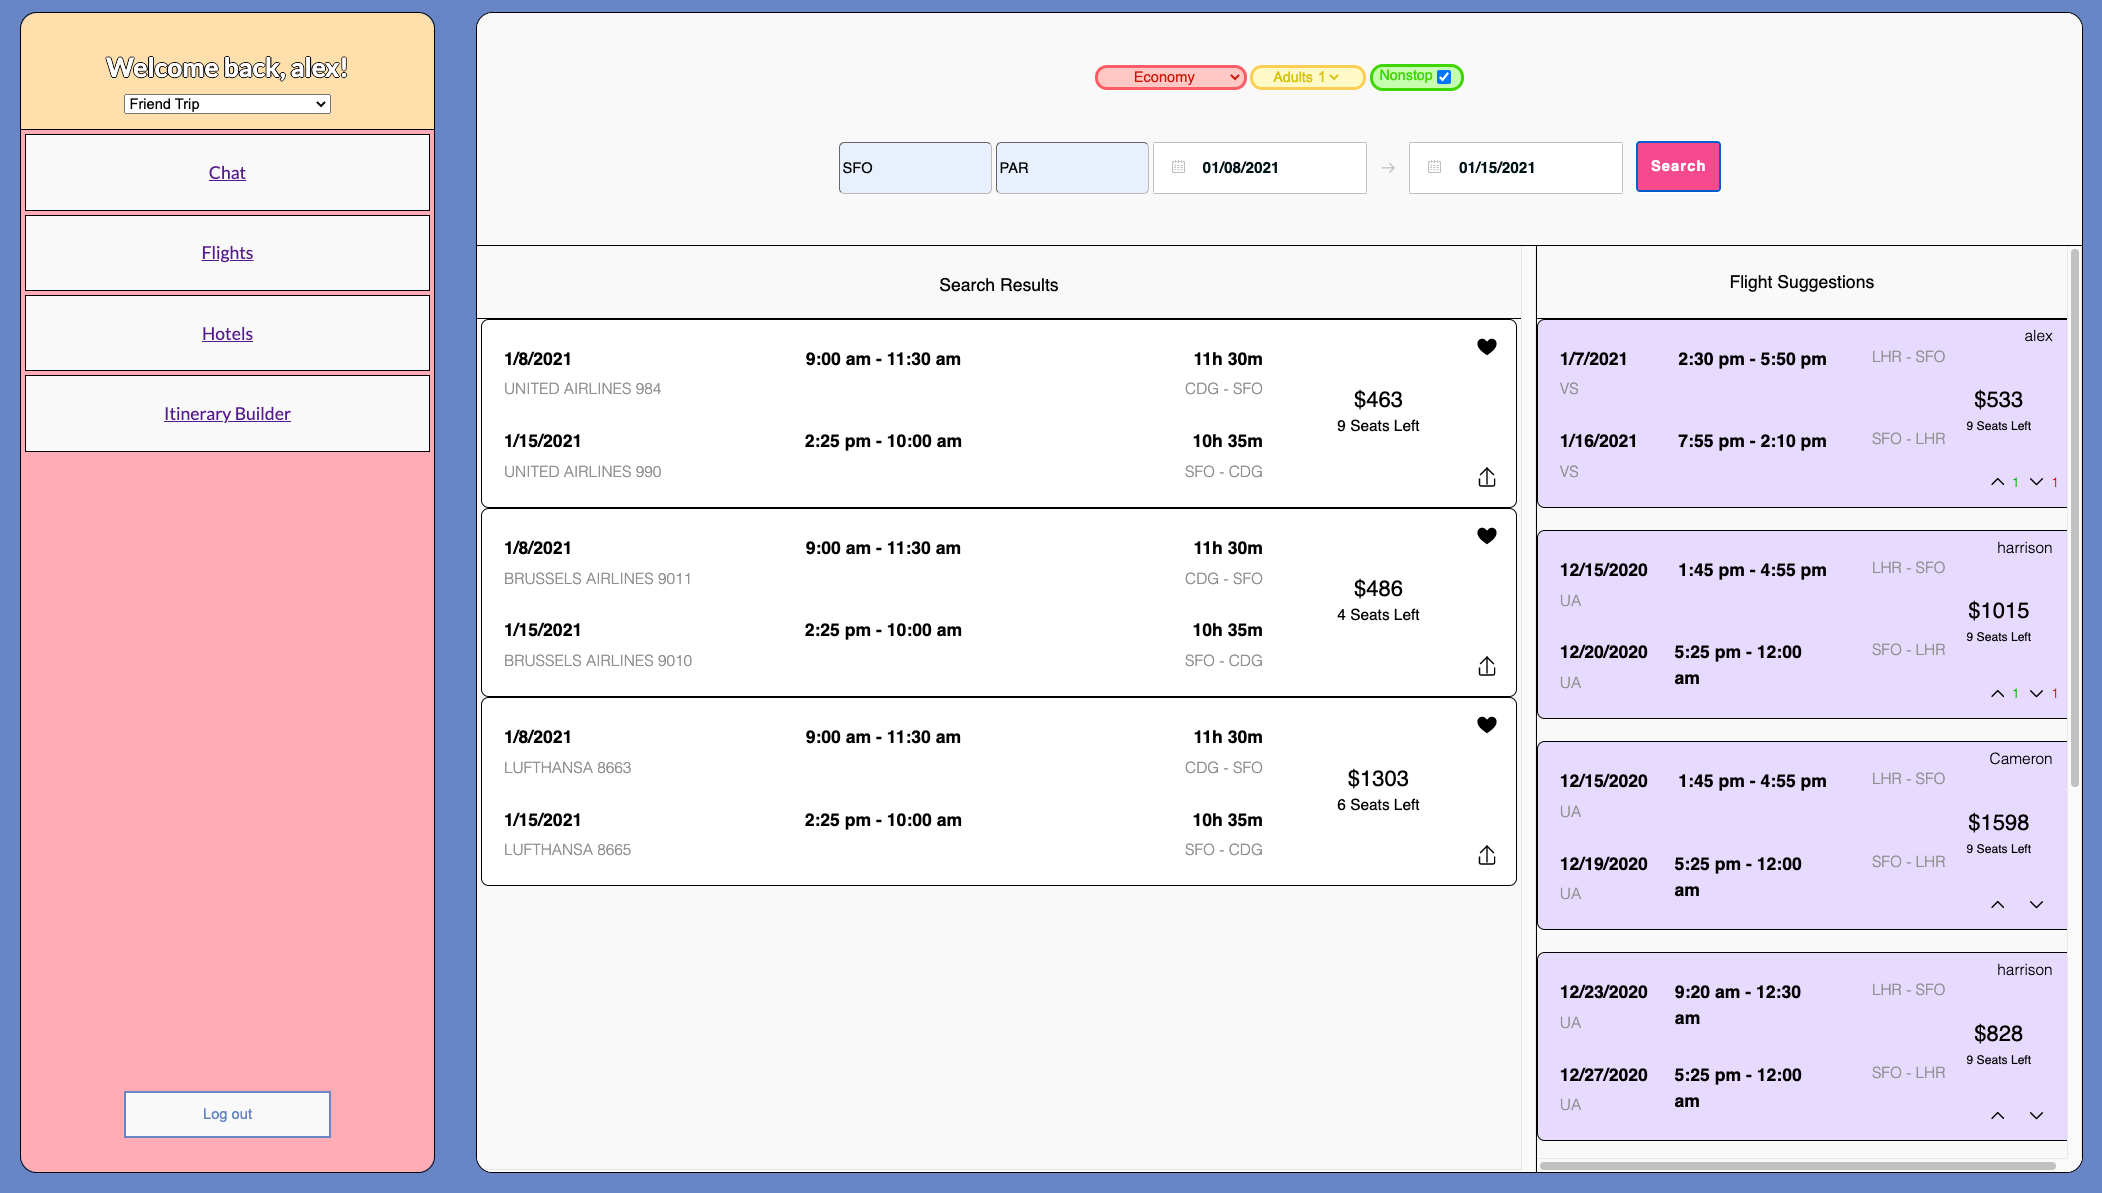Uncheck the Nonstop checkbox
Image resolution: width=2102 pixels, height=1193 pixels.
tap(1444, 77)
